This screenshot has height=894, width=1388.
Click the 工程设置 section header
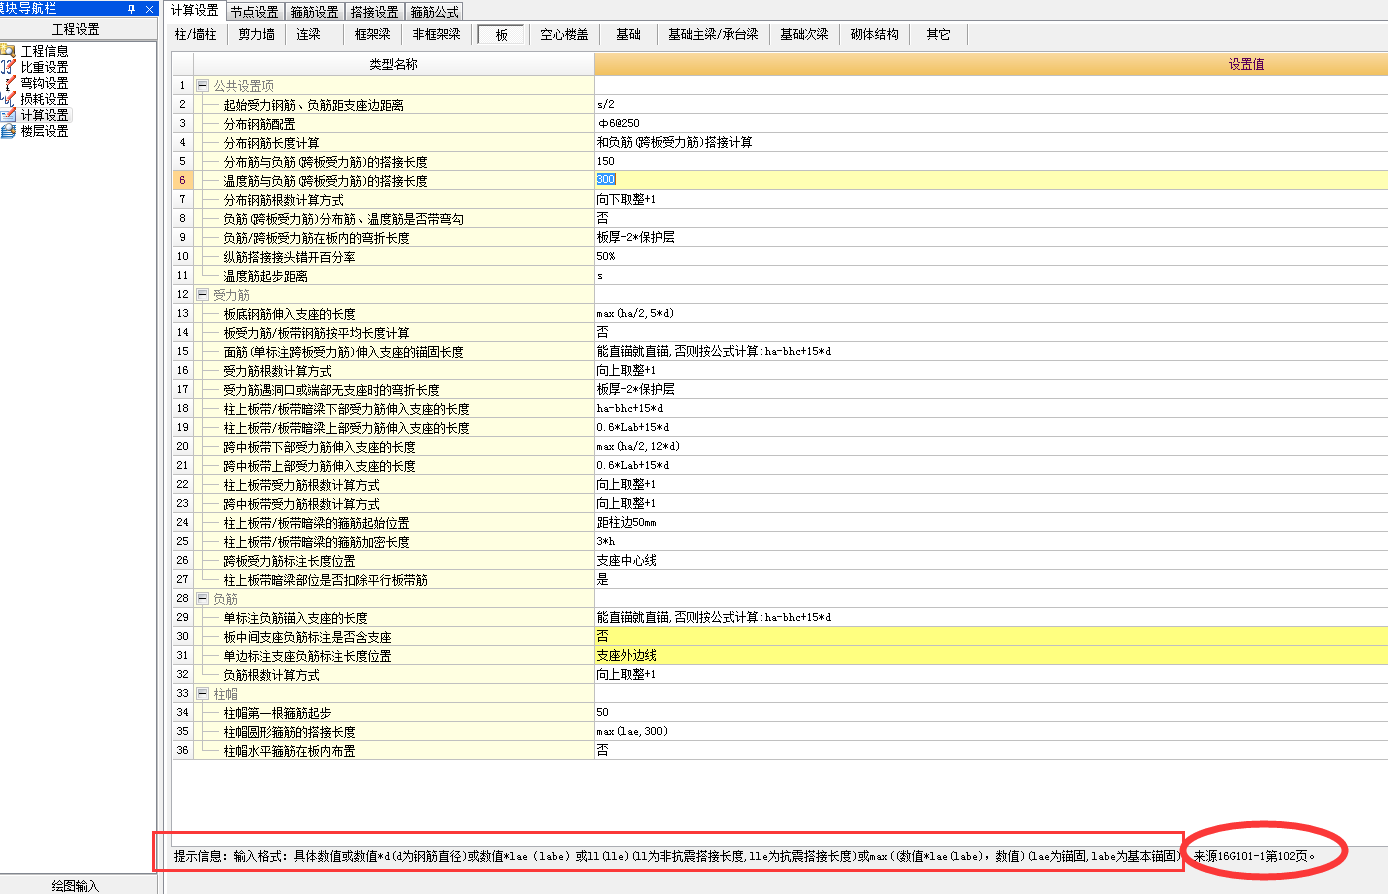pos(78,29)
